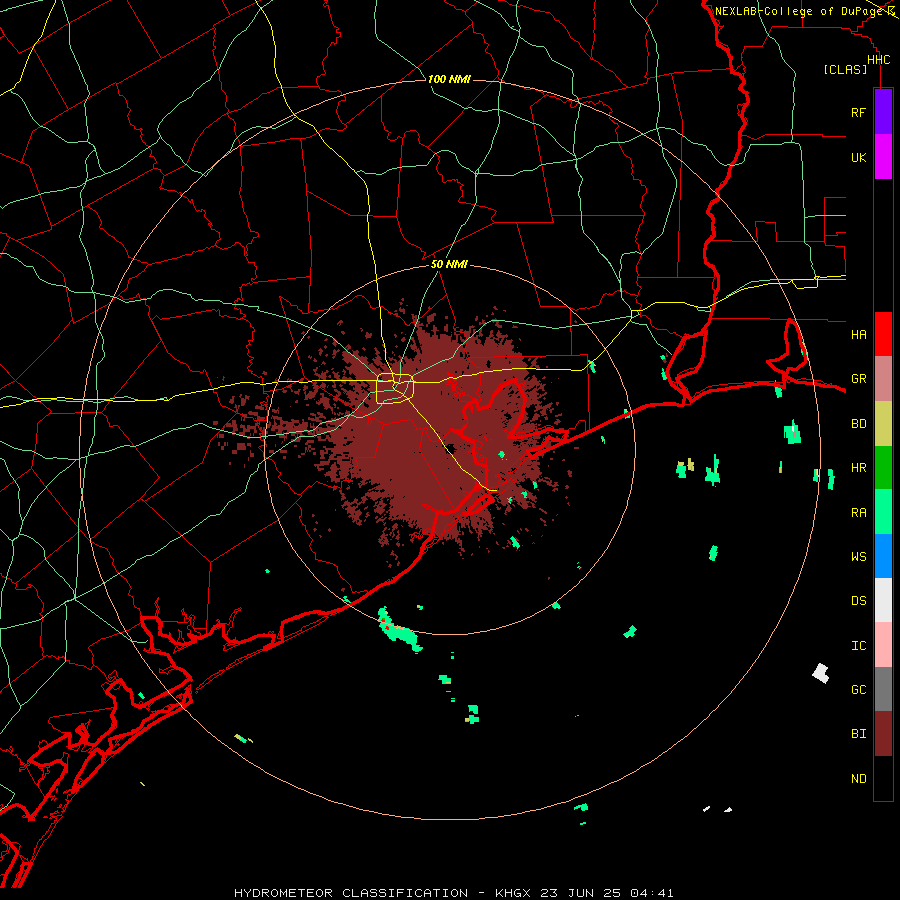Click the UK legend label
900x900 pixels.
coord(858,157)
